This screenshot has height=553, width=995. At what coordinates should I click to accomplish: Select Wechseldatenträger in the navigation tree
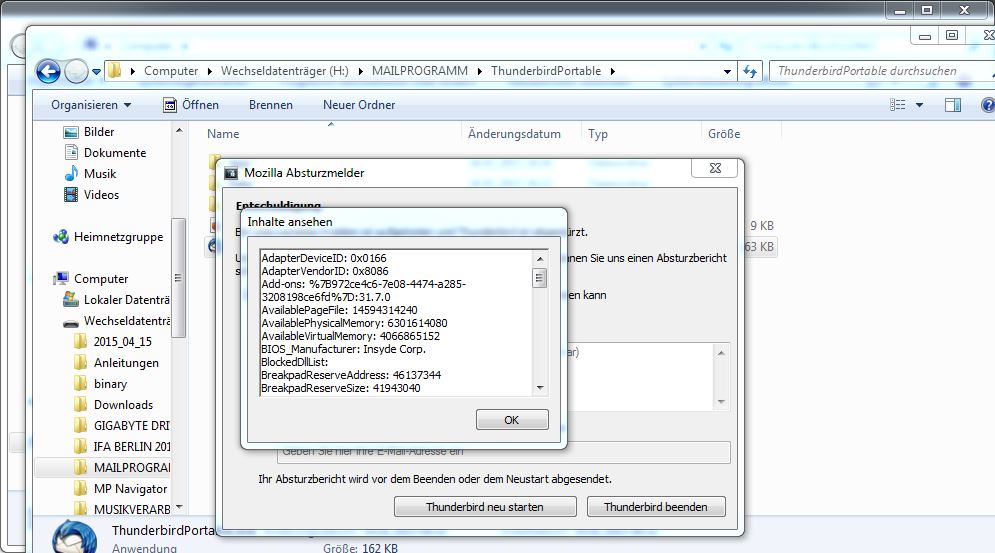(x=117, y=321)
